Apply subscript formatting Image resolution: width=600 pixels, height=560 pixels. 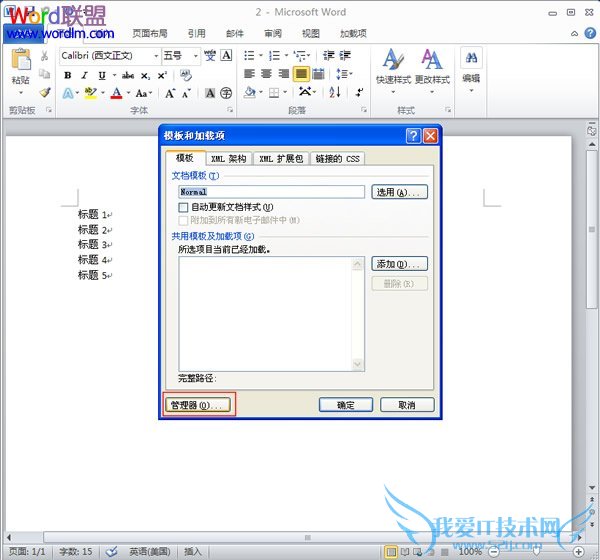(145, 76)
